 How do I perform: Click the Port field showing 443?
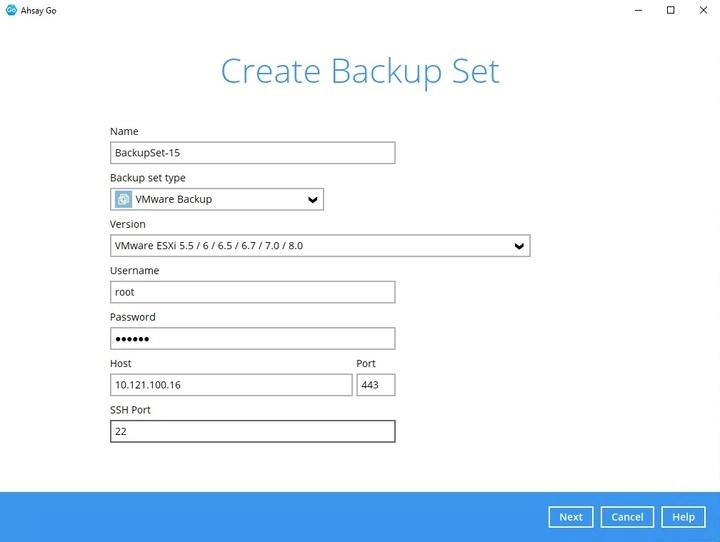point(376,385)
